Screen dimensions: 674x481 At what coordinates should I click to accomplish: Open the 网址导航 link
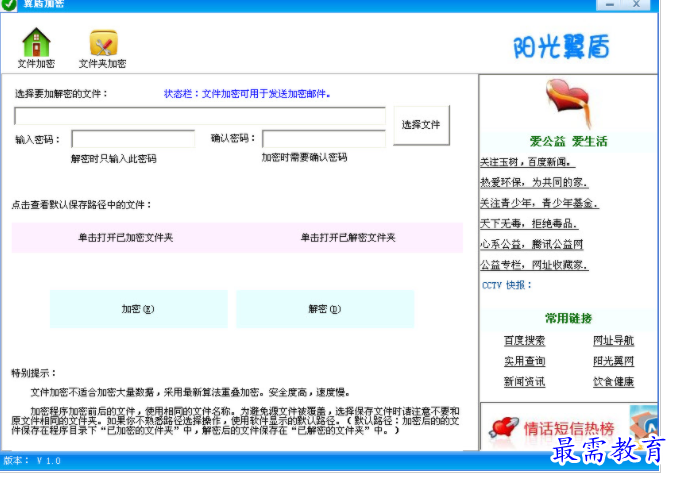coord(613,341)
